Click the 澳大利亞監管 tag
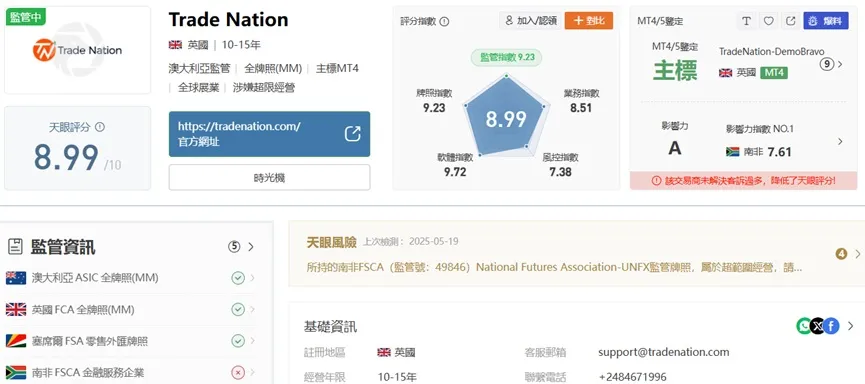The image size is (865, 384). [x=199, y=68]
